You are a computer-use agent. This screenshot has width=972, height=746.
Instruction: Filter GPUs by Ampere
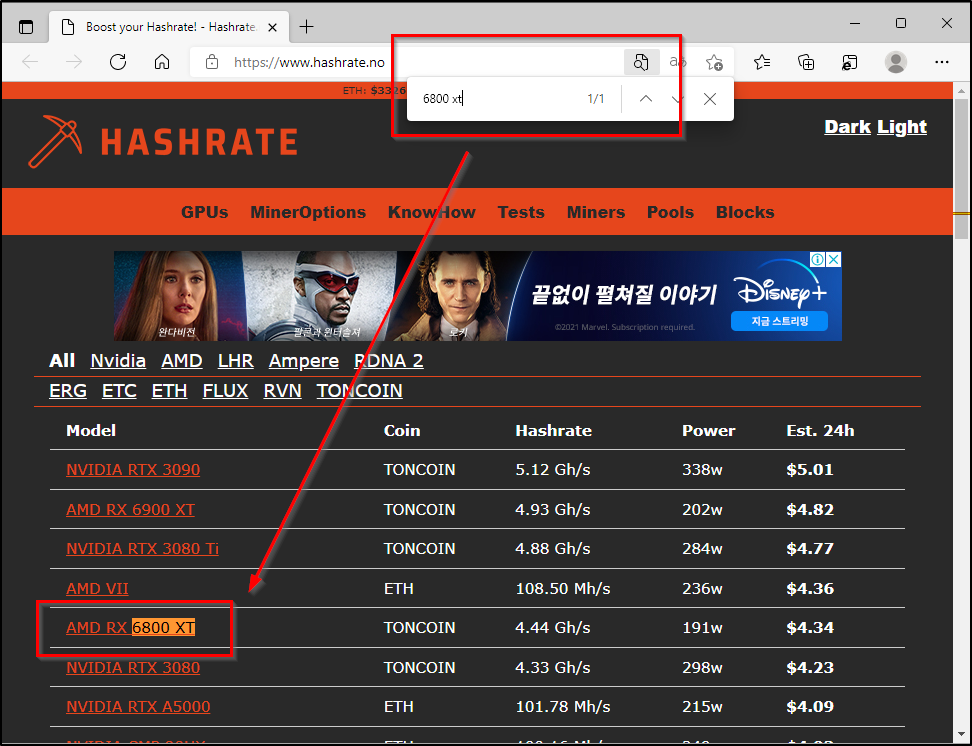coord(304,361)
